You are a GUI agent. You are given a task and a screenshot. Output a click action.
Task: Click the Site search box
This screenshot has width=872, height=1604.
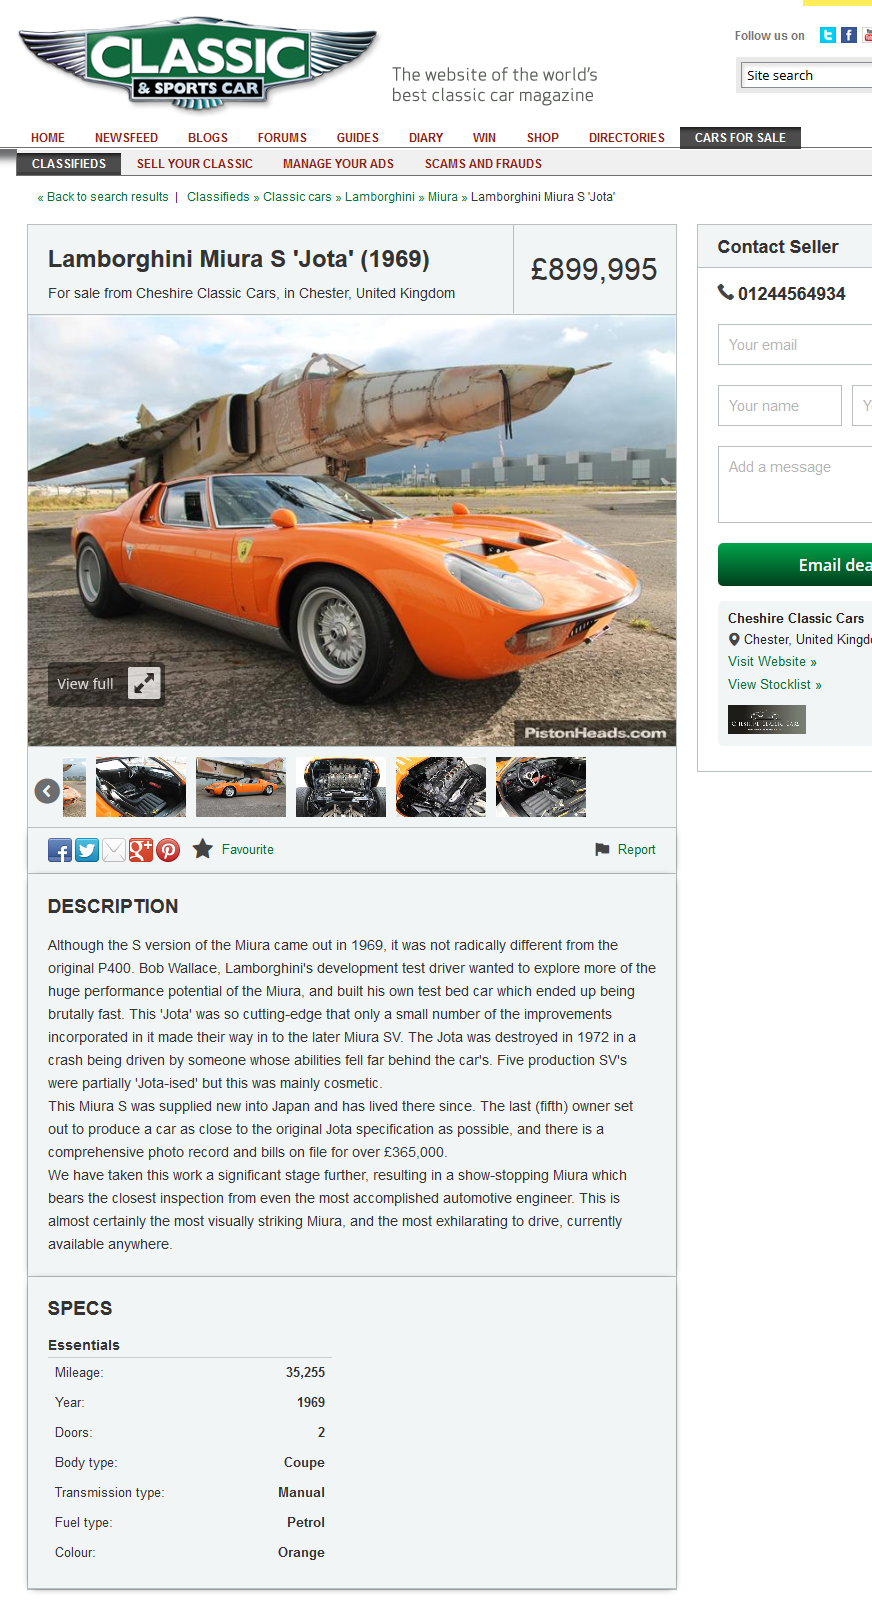[806, 75]
